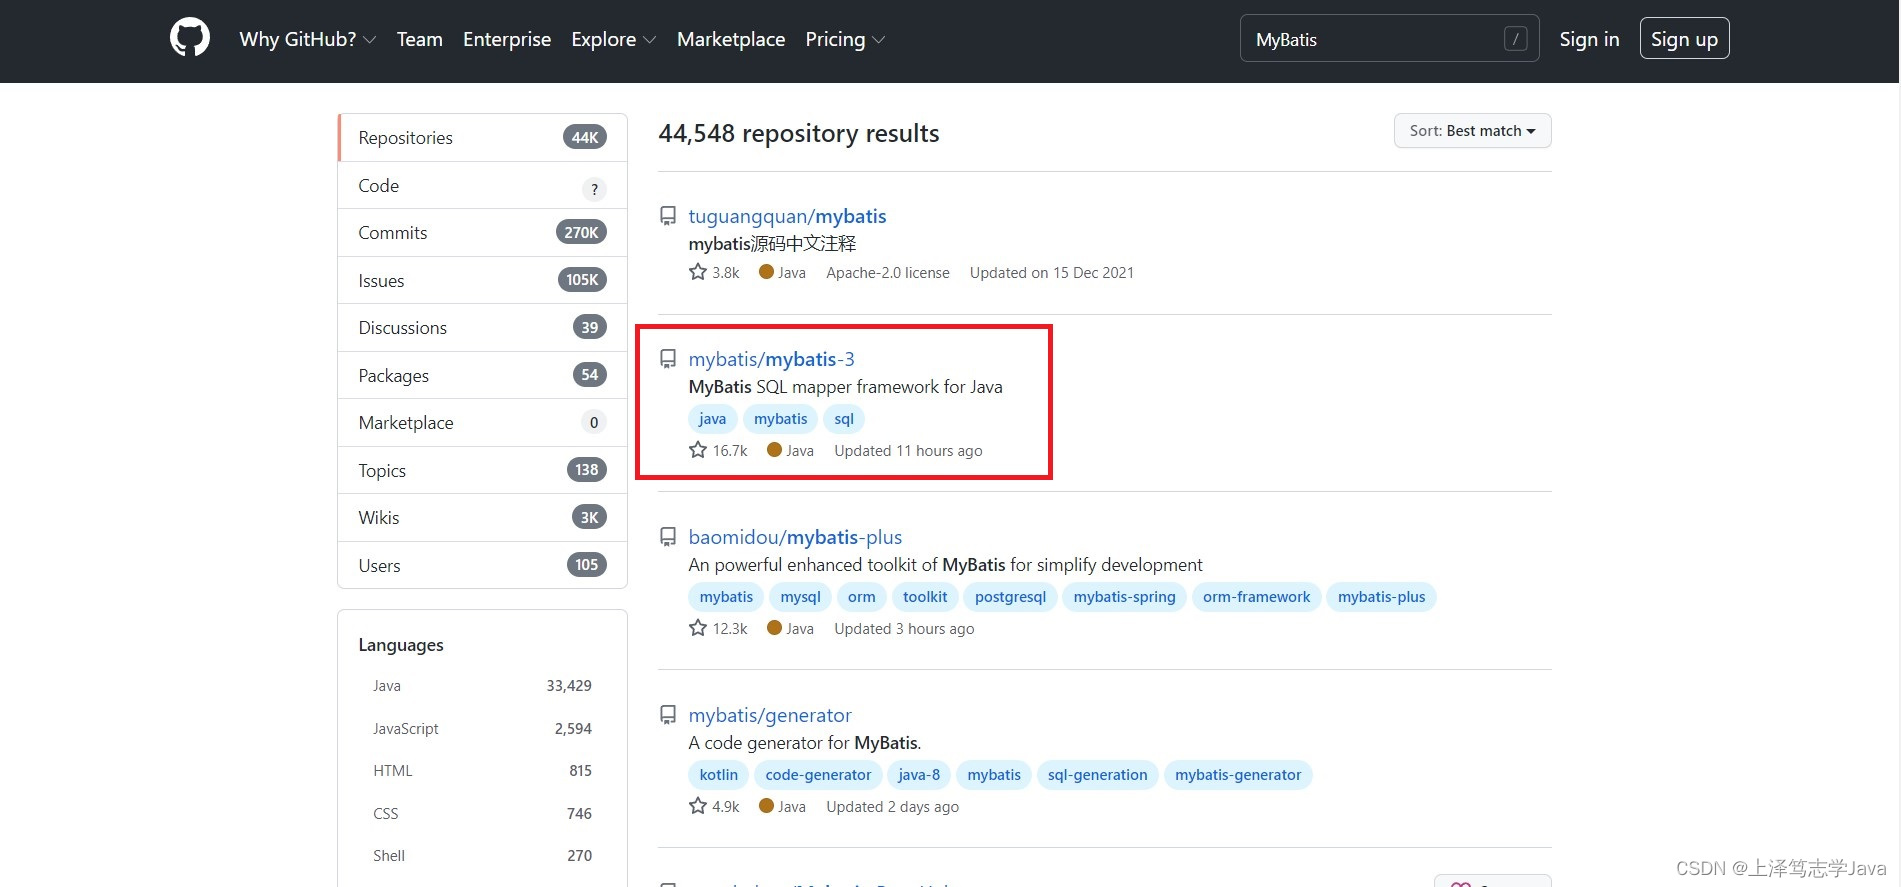
Task: Click the 4.9k star icon
Action: [x=698, y=806]
